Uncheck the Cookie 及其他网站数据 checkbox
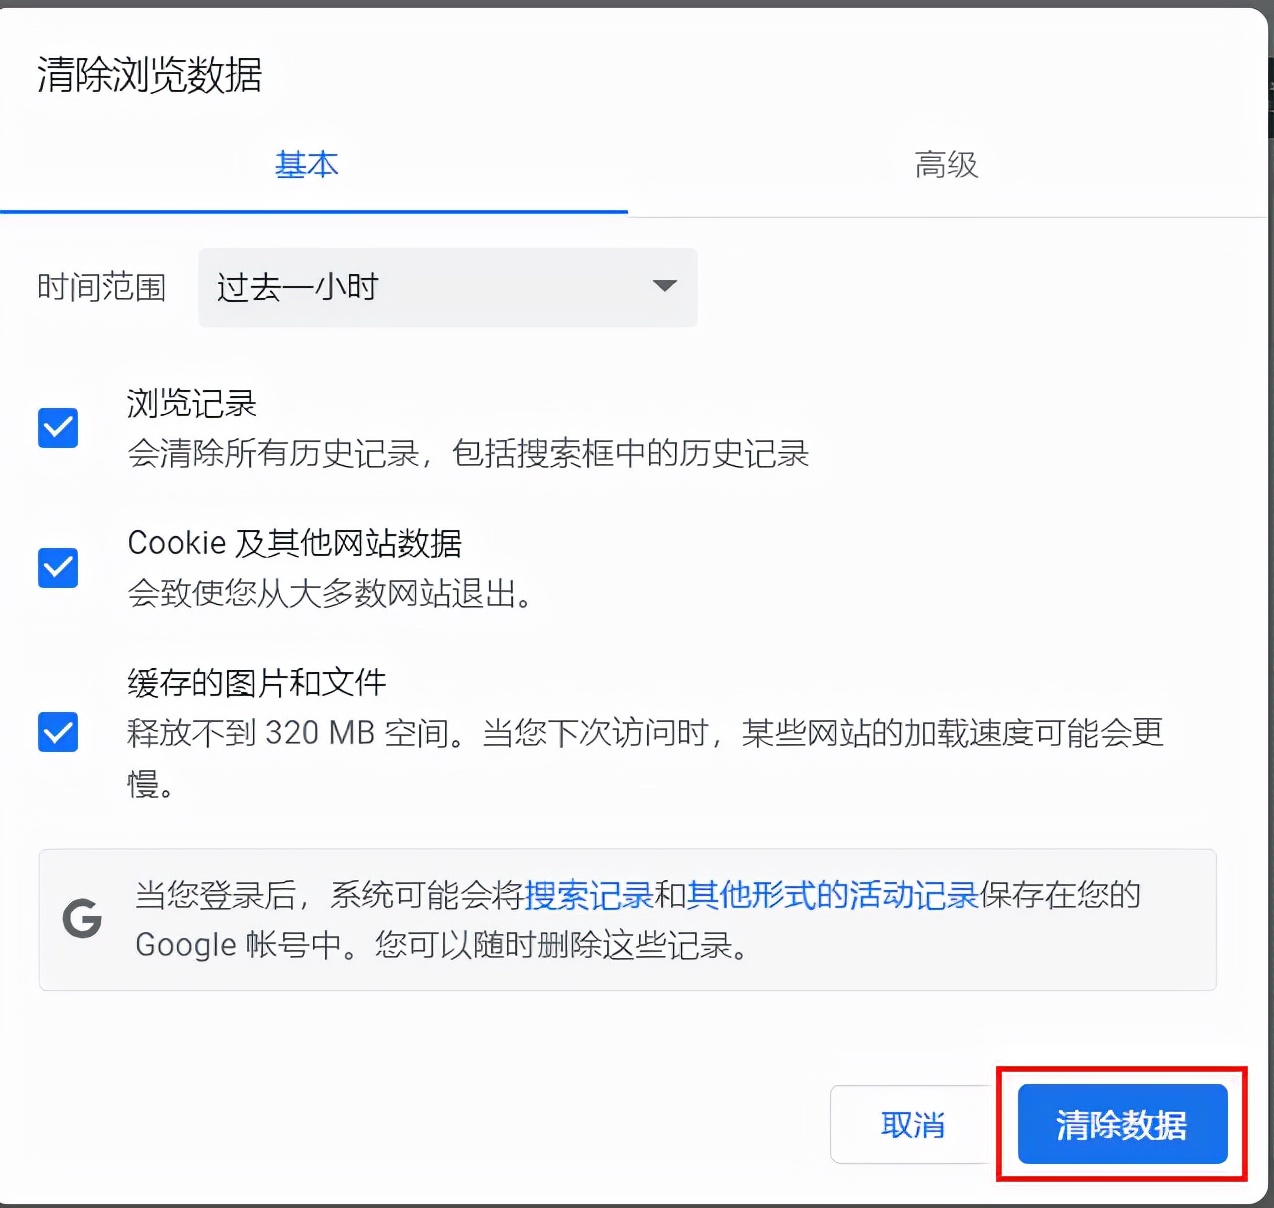This screenshot has width=1274, height=1208. [x=57, y=568]
